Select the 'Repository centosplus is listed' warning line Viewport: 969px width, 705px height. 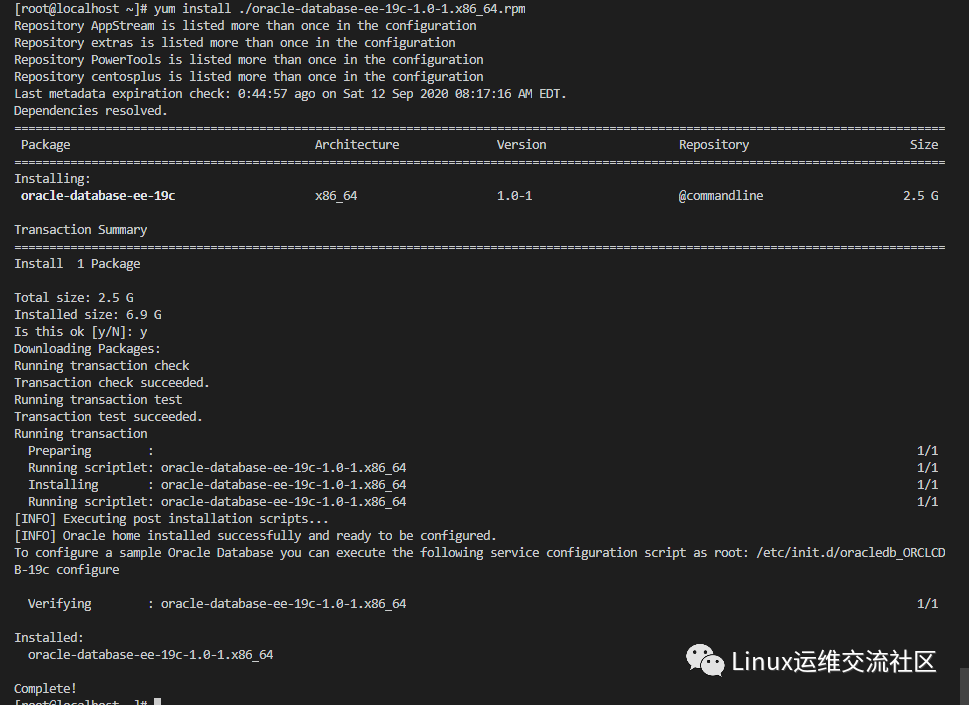pyautogui.click(x=248, y=77)
